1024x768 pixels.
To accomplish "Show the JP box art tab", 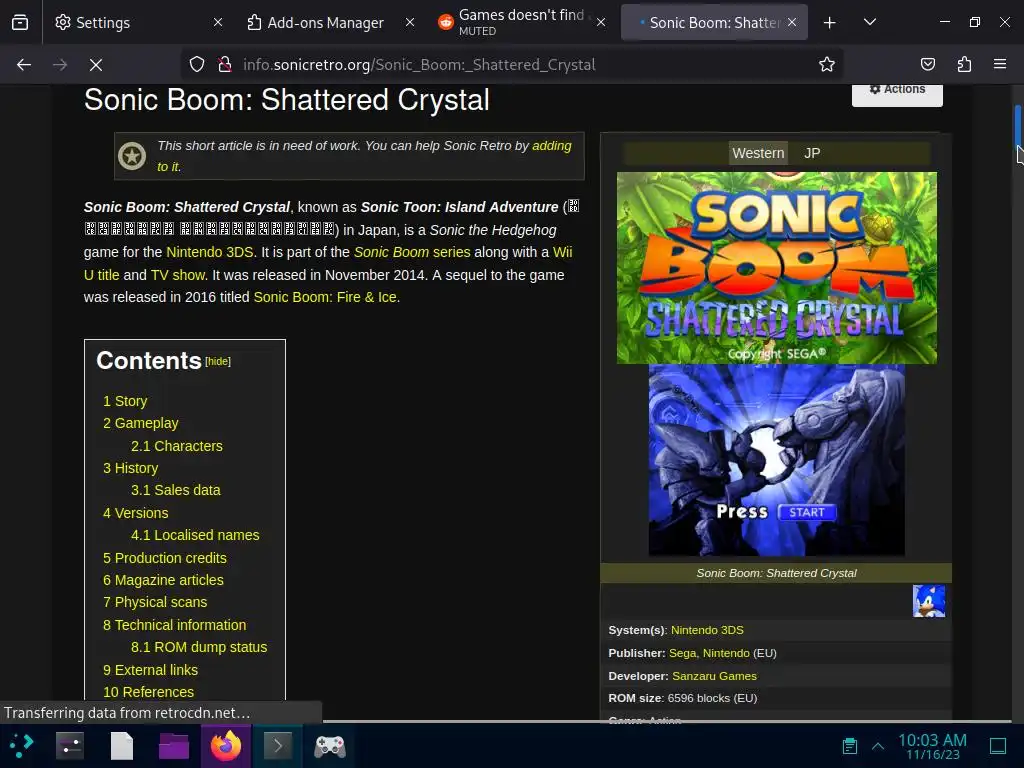I will click(812, 153).
